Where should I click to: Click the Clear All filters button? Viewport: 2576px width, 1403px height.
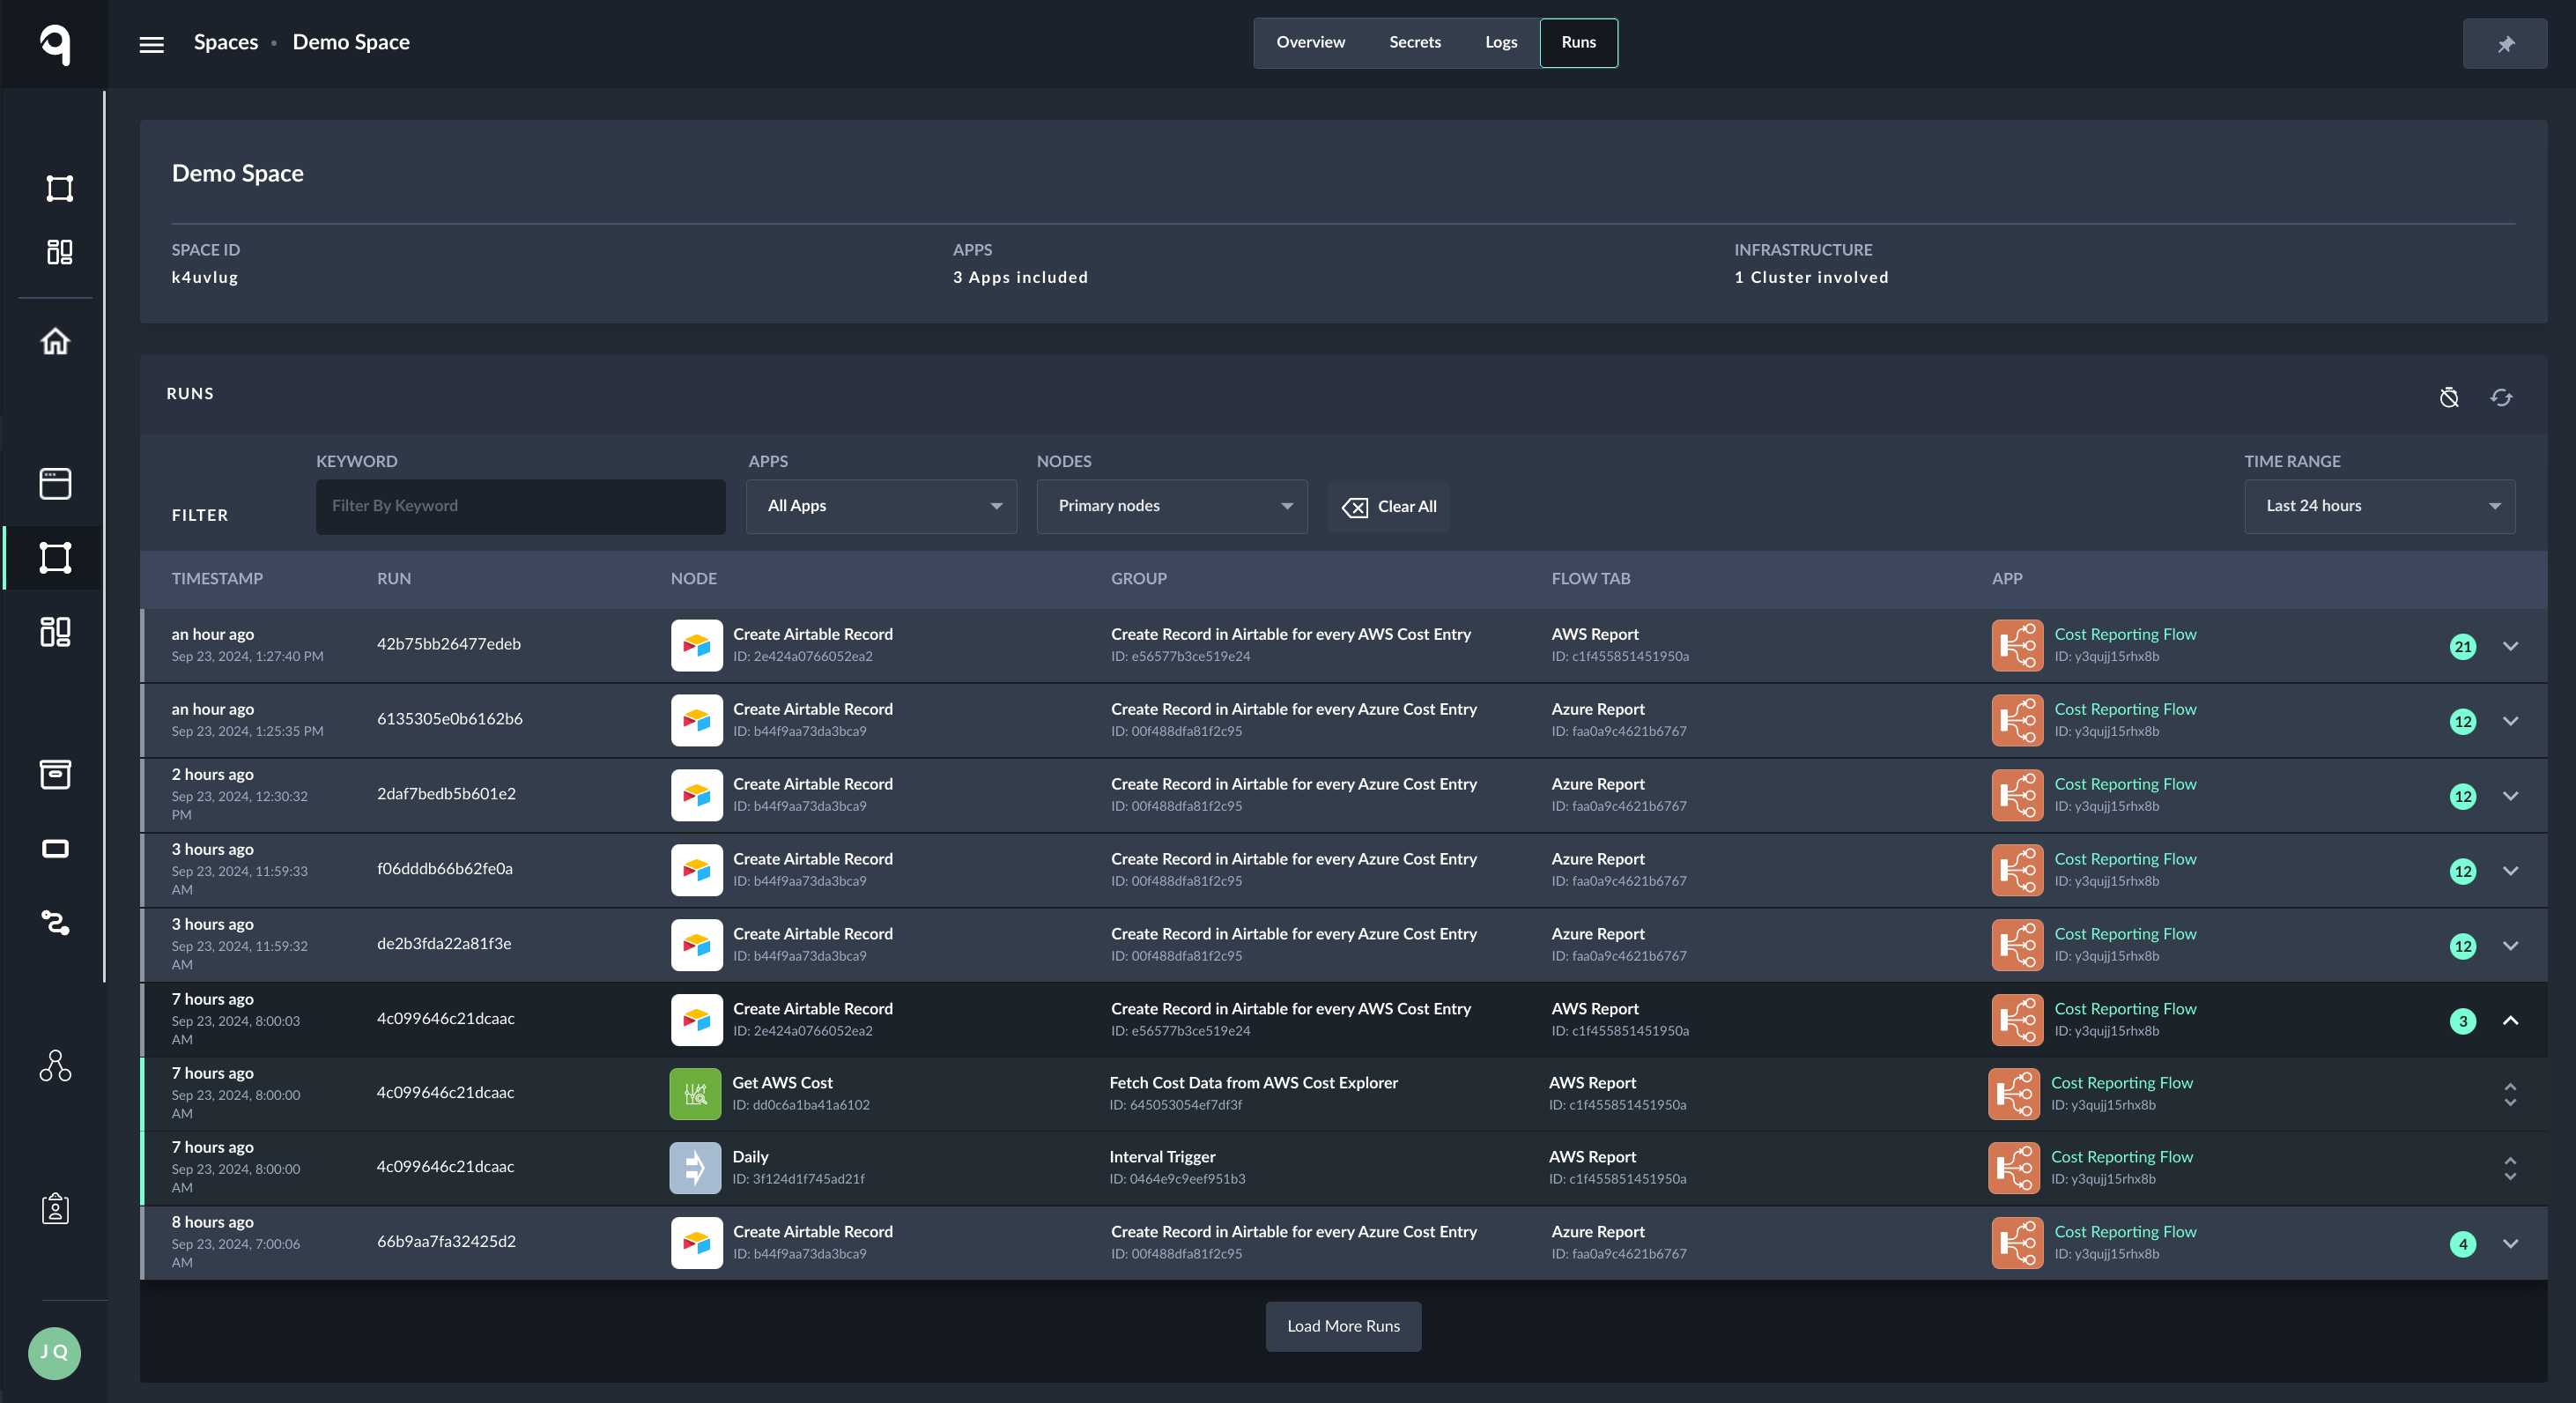pos(1389,507)
